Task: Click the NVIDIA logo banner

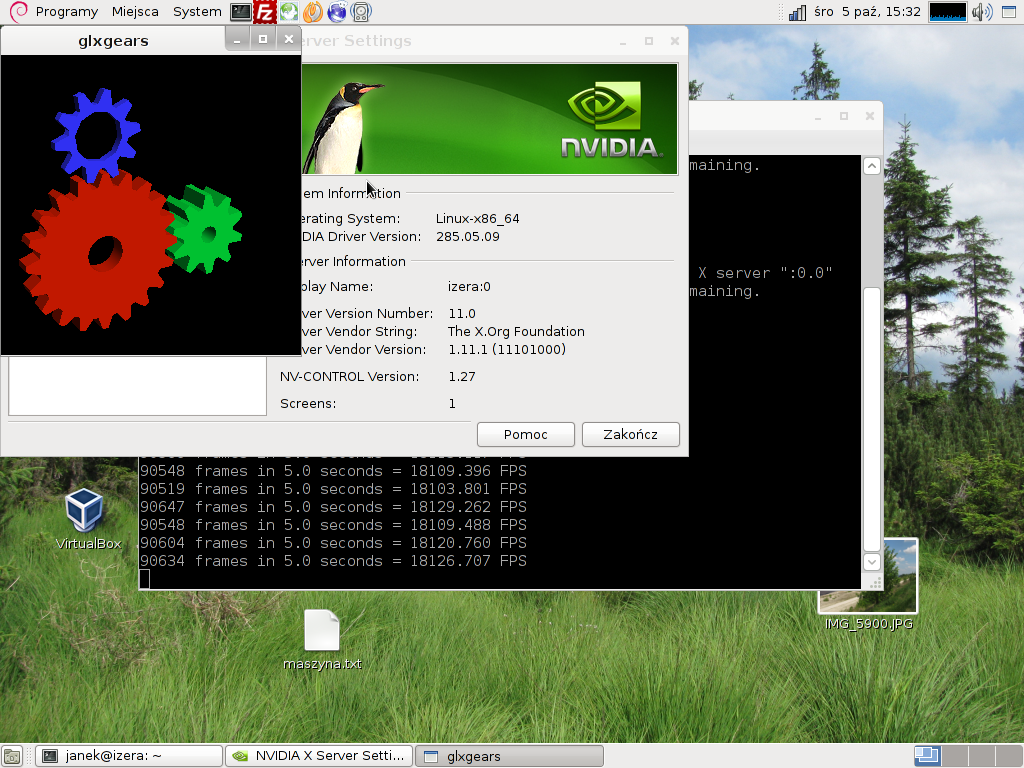Action: click(x=490, y=119)
